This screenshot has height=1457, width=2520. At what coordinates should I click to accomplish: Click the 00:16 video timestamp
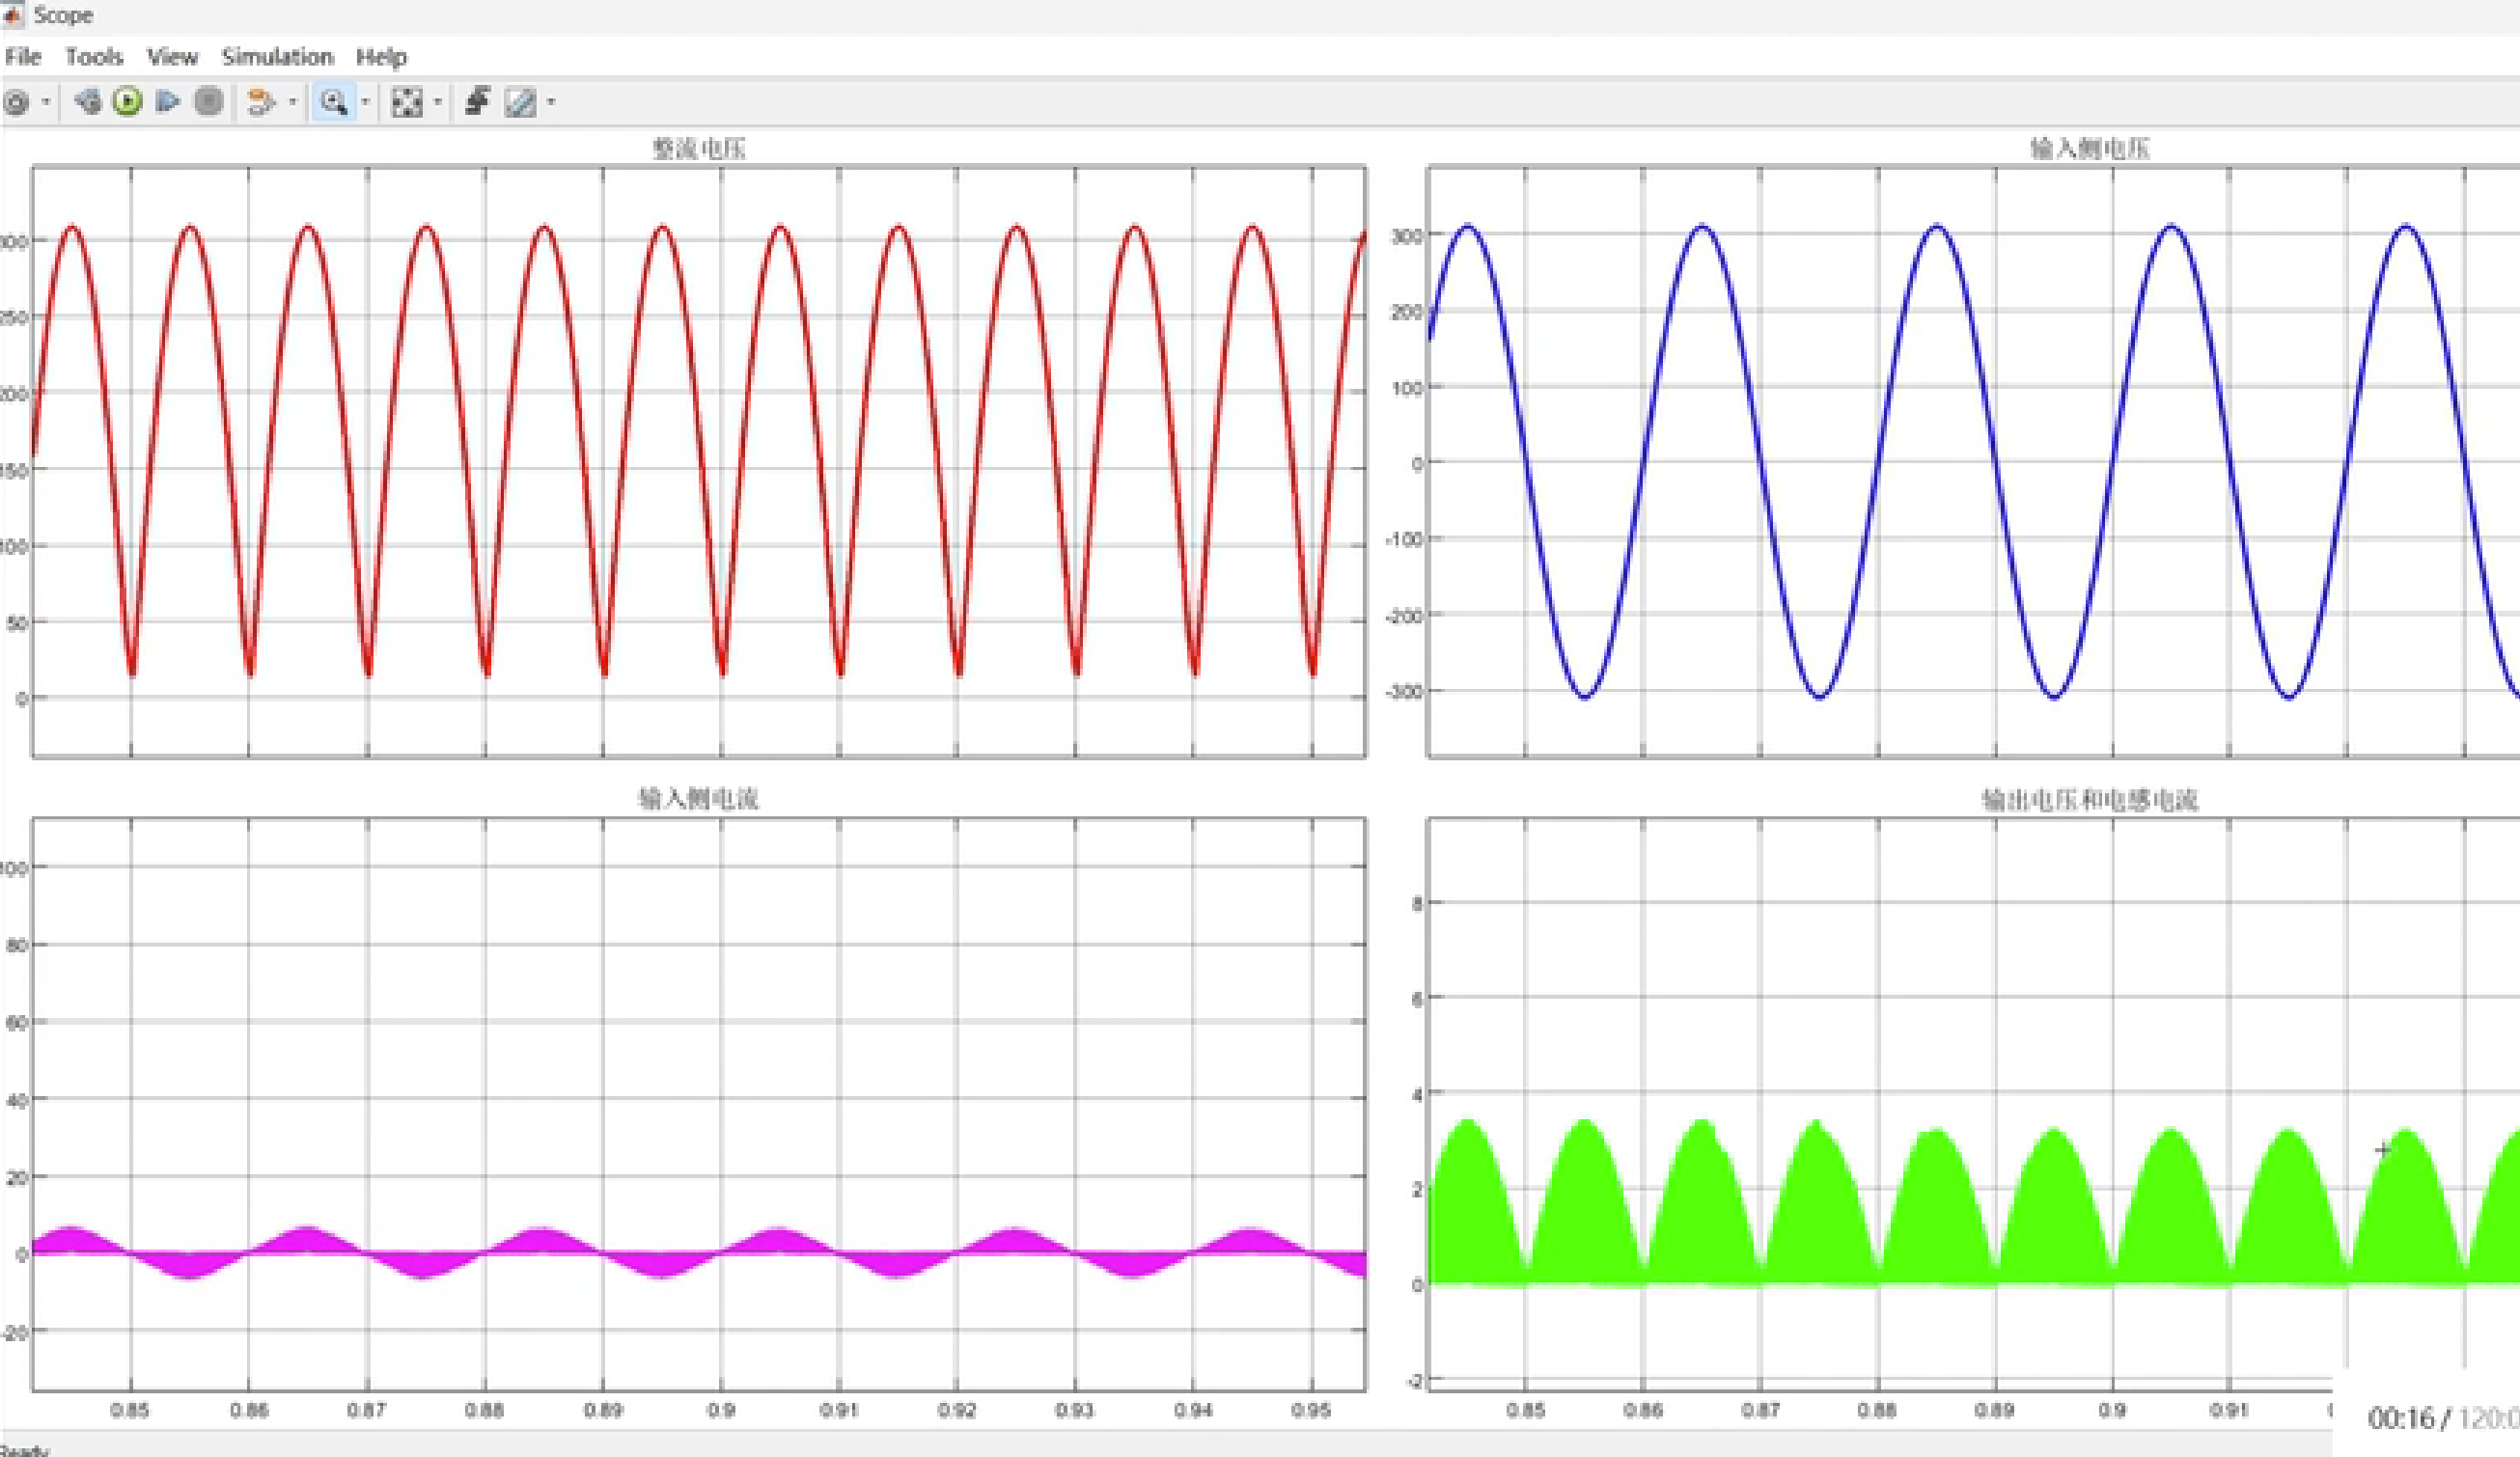point(2400,1418)
